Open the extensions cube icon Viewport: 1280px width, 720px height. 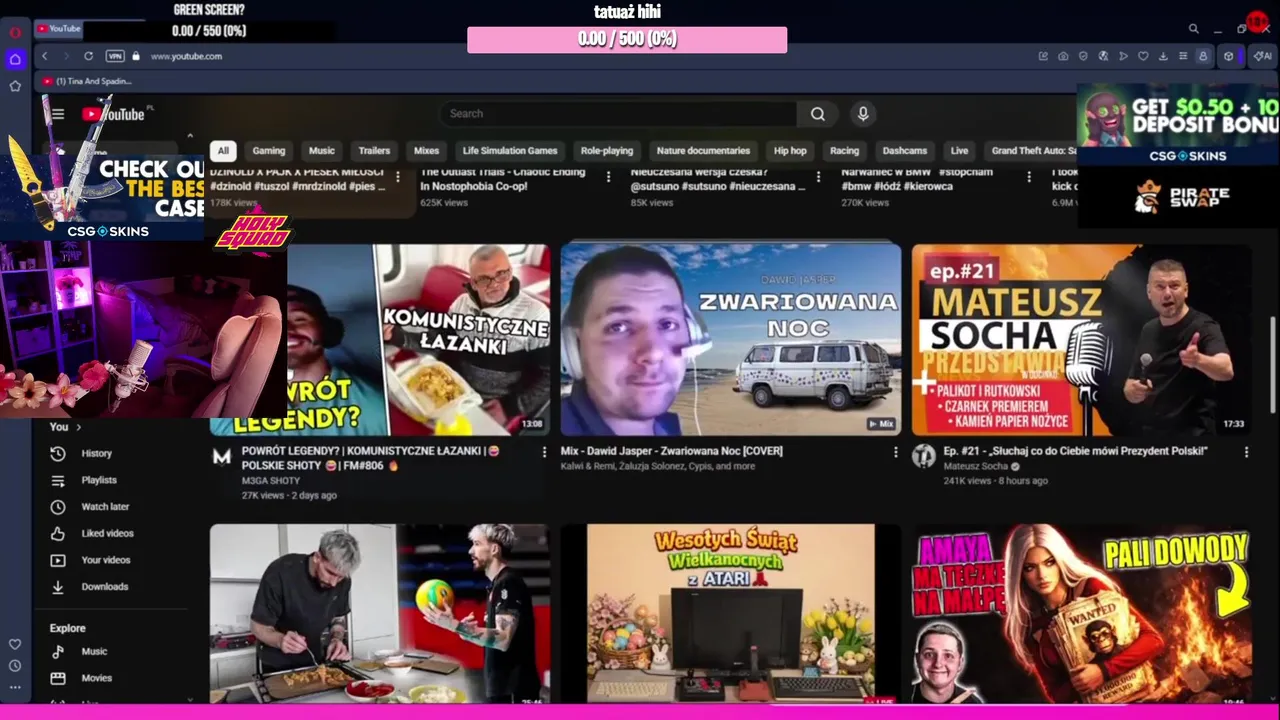1229,56
